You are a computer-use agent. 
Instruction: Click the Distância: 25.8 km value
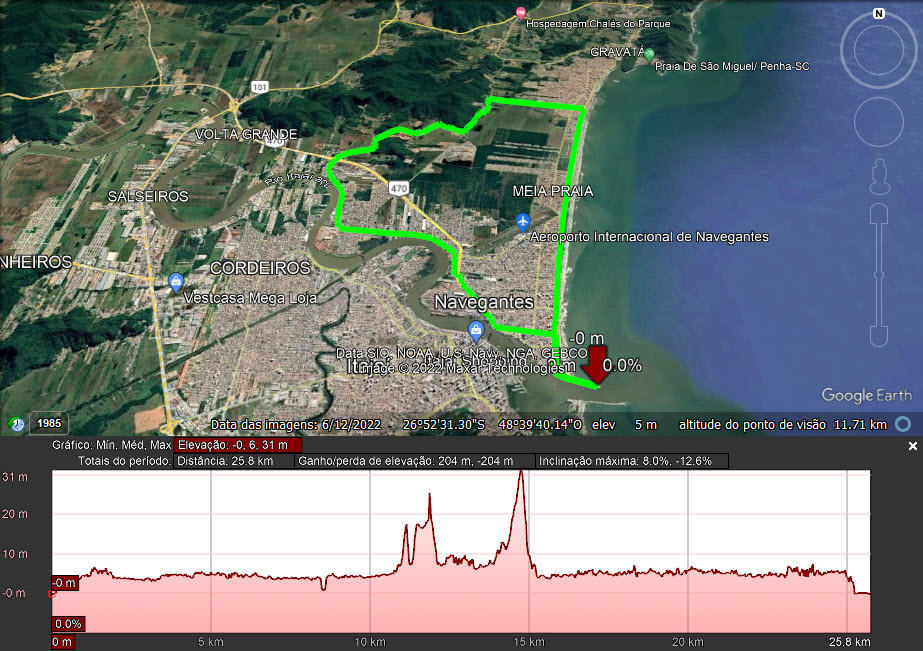click(234, 461)
